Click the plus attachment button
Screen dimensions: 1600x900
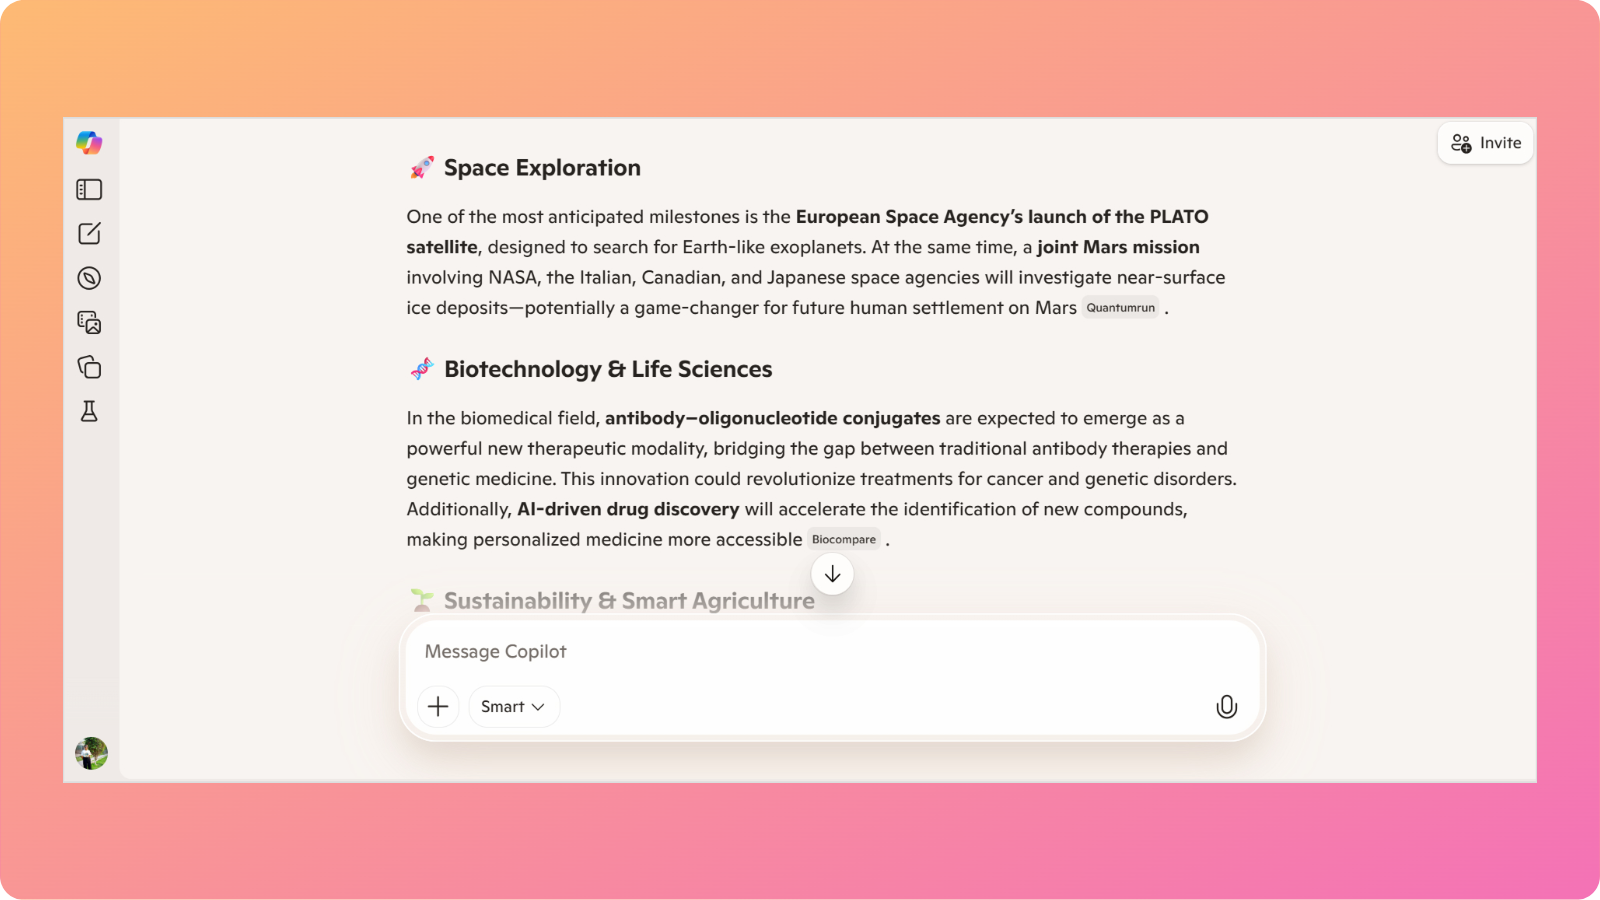(x=438, y=707)
